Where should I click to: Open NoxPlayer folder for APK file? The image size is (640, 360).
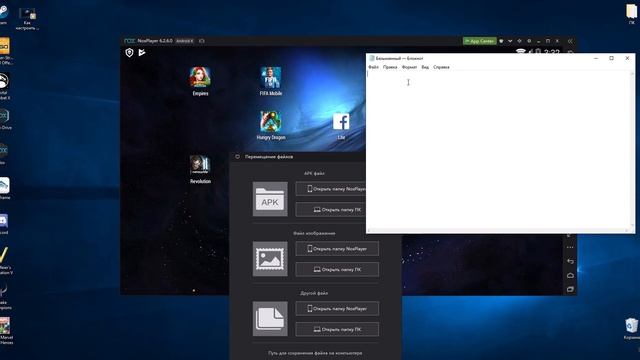tap(331, 189)
